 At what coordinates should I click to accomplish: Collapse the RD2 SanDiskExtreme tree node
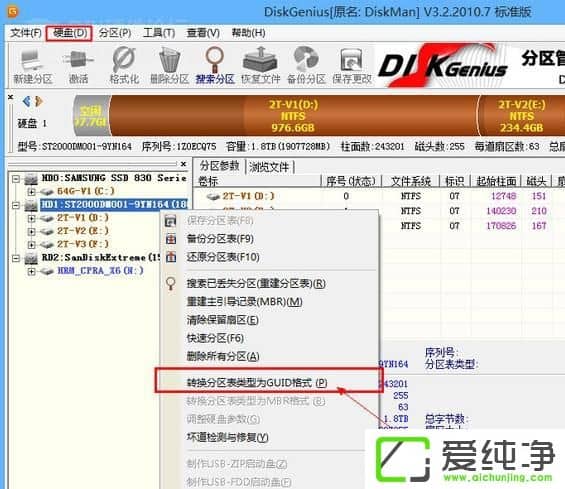pos(15,258)
